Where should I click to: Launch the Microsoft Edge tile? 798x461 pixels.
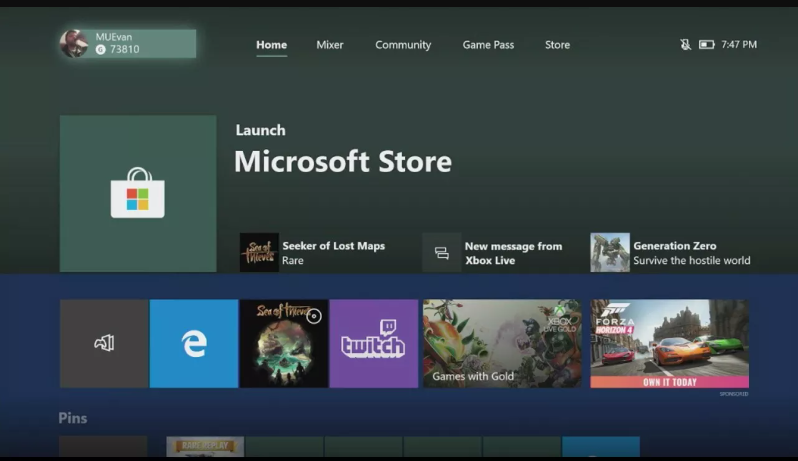[x=194, y=343]
